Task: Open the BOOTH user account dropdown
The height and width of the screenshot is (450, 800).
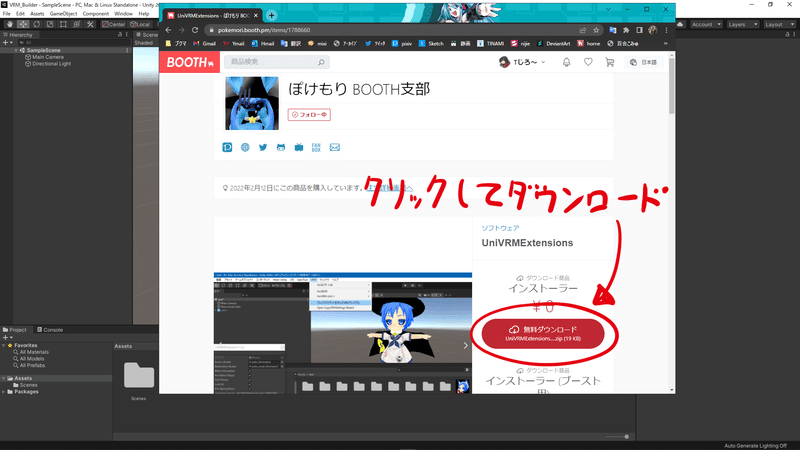Action: (522, 62)
